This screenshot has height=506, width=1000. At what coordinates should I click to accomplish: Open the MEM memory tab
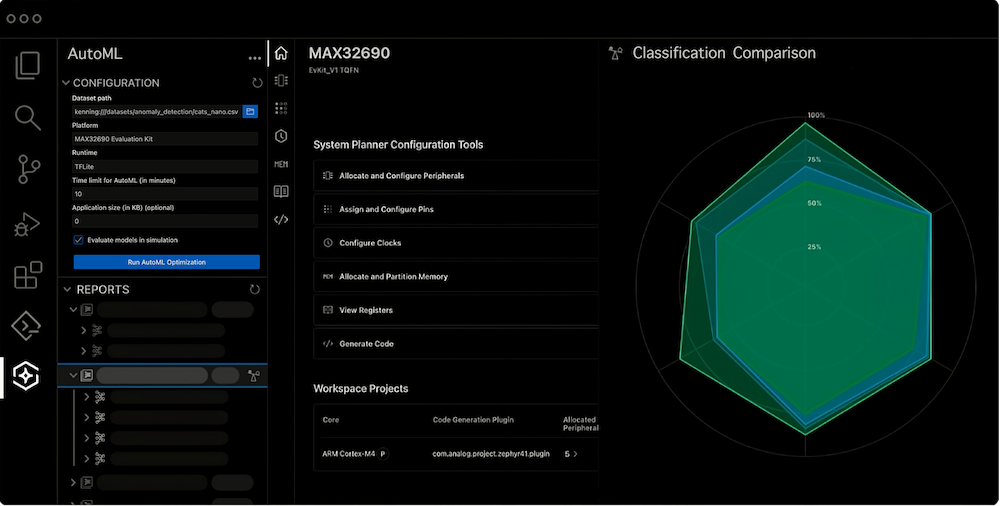pyautogui.click(x=281, y=164)
